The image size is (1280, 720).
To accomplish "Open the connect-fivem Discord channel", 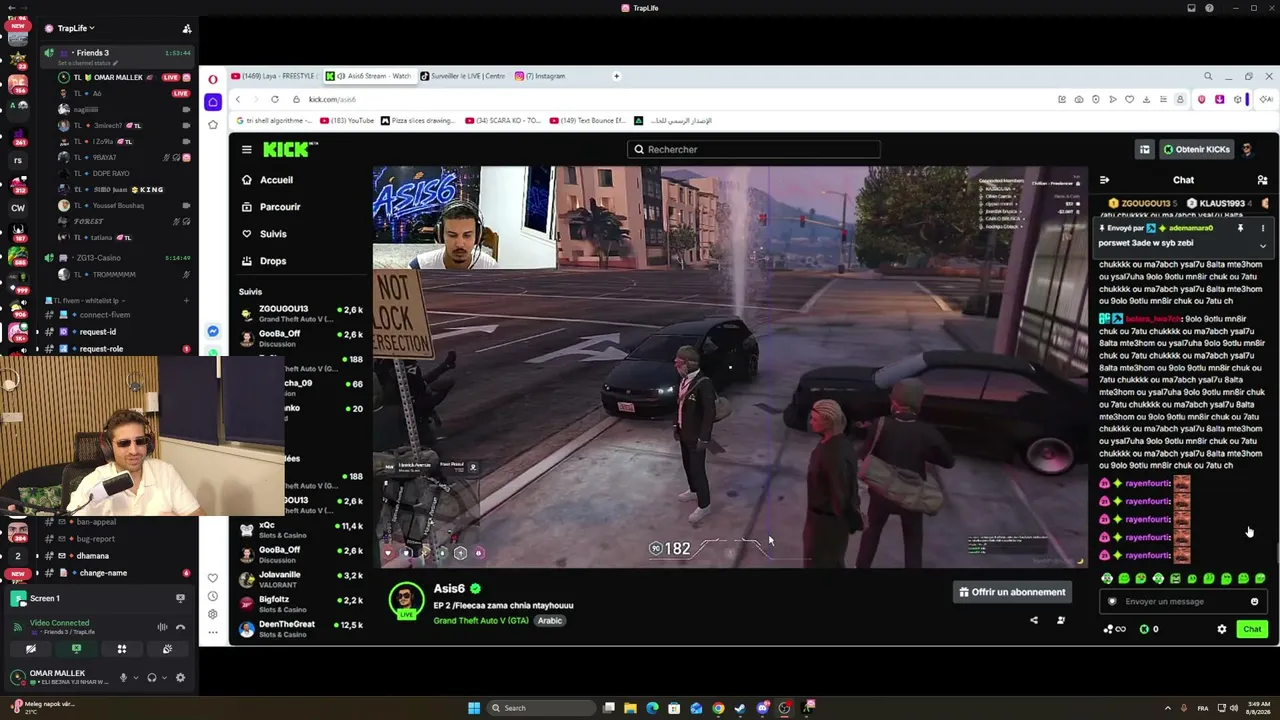I will tap(105, 315).
